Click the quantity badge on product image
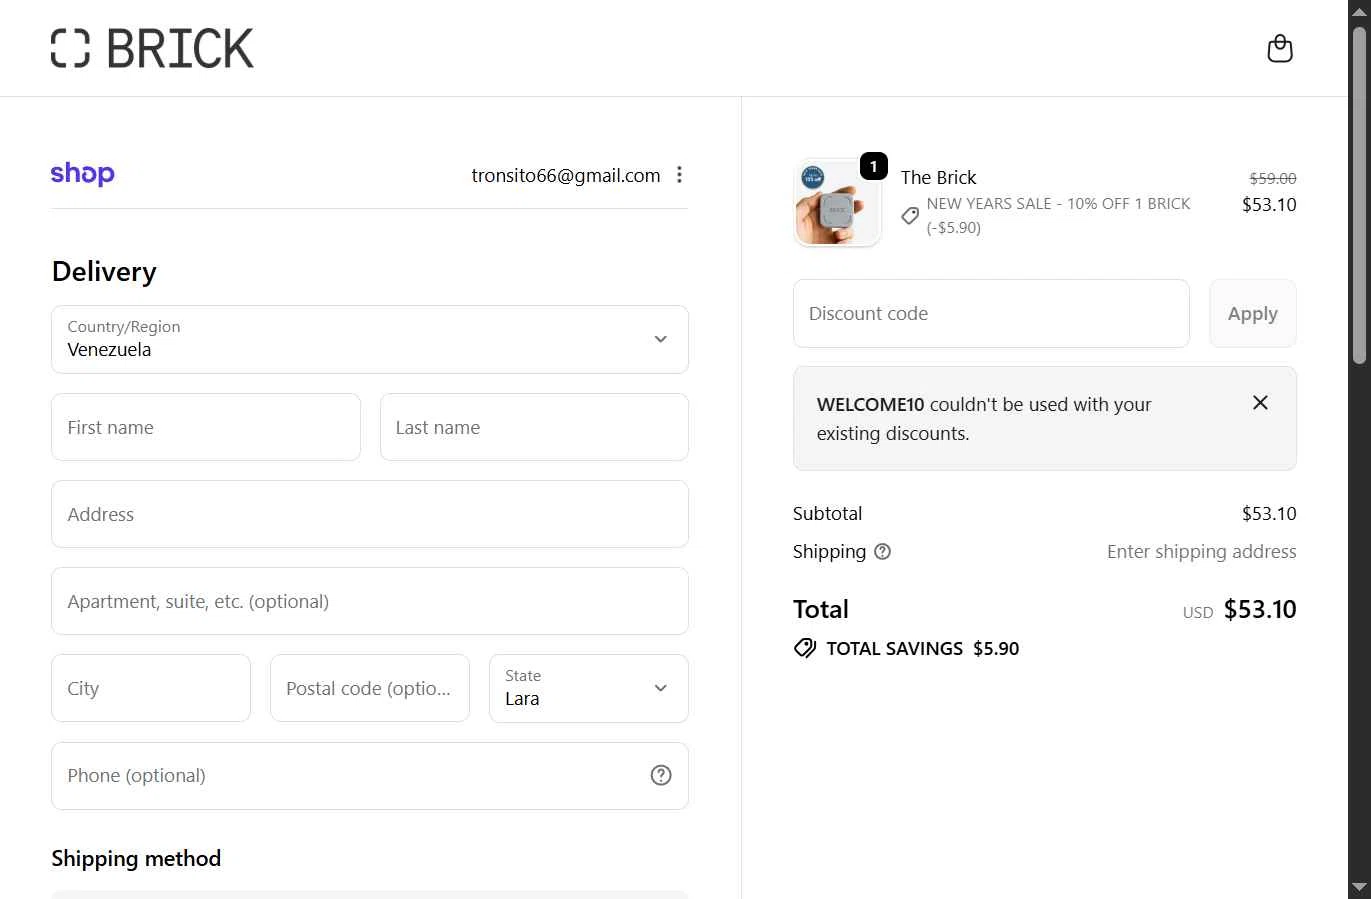Screen dimensions: 1371x899 pos(874,166)
